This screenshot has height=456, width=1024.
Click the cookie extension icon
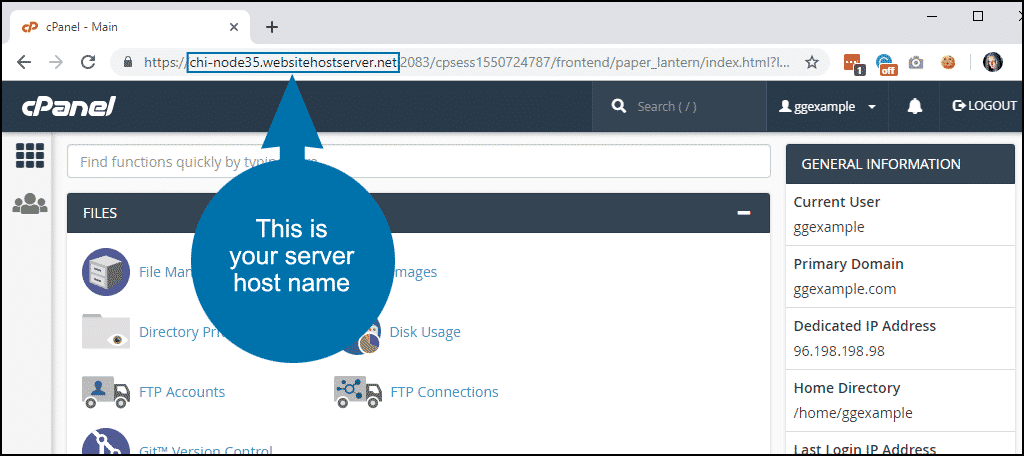947,62
